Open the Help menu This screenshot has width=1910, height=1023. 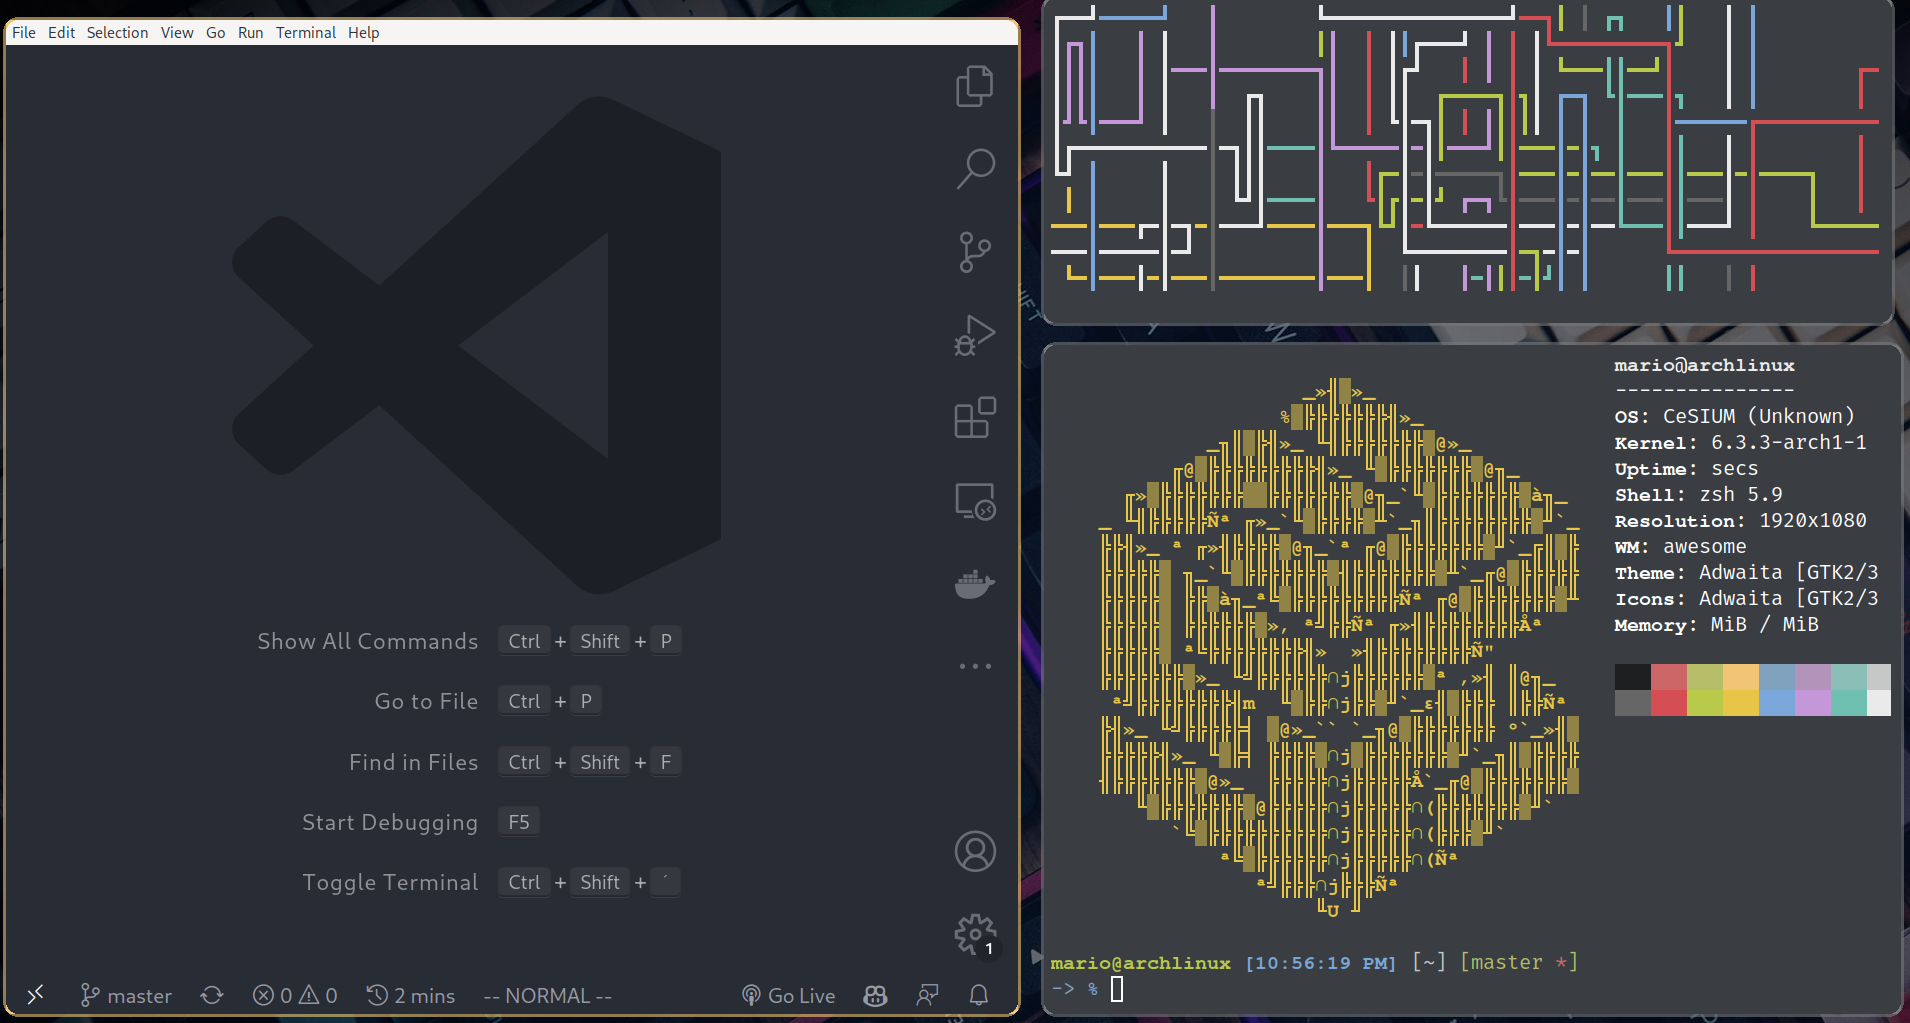click(363, 32)
